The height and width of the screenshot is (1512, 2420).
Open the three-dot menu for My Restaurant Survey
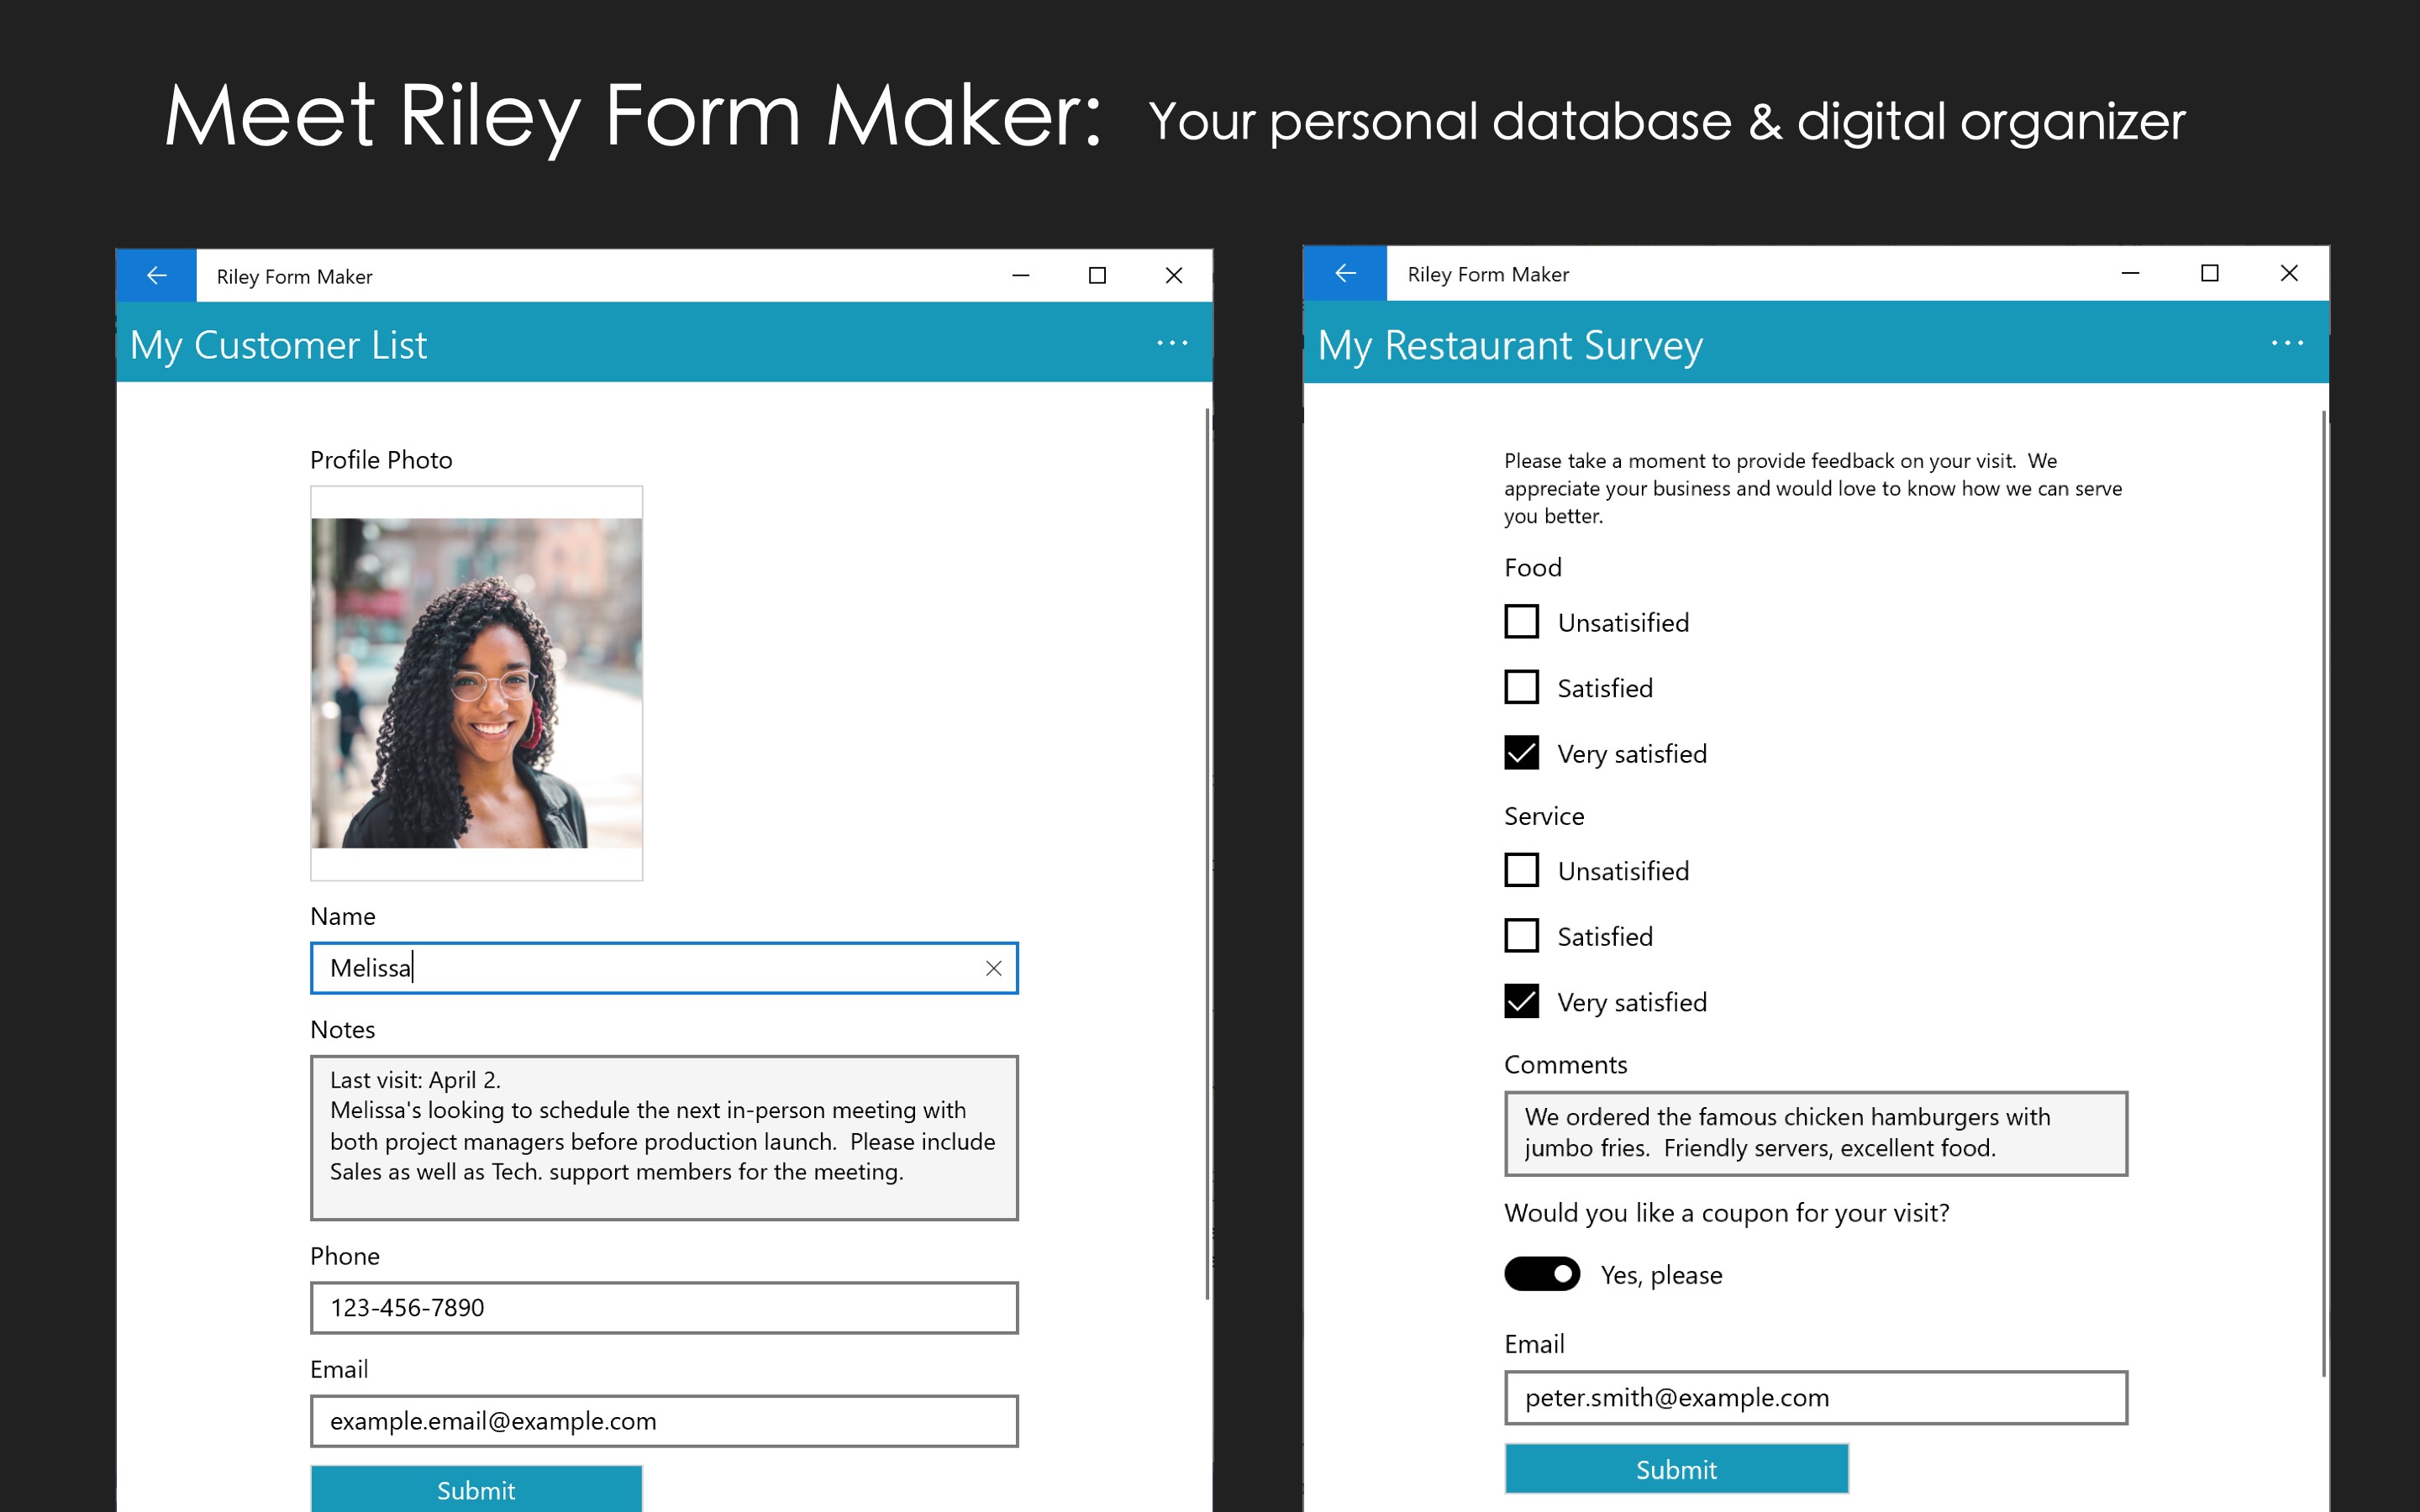tap(2287, 343)
